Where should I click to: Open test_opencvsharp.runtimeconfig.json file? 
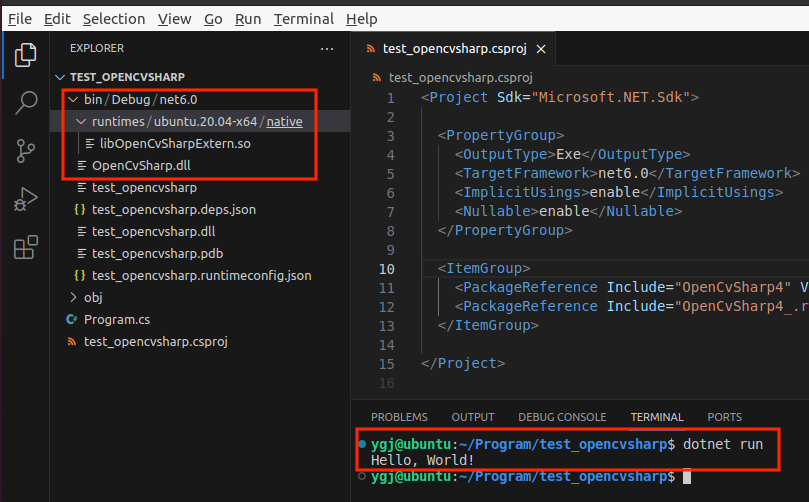click(200, 276)
